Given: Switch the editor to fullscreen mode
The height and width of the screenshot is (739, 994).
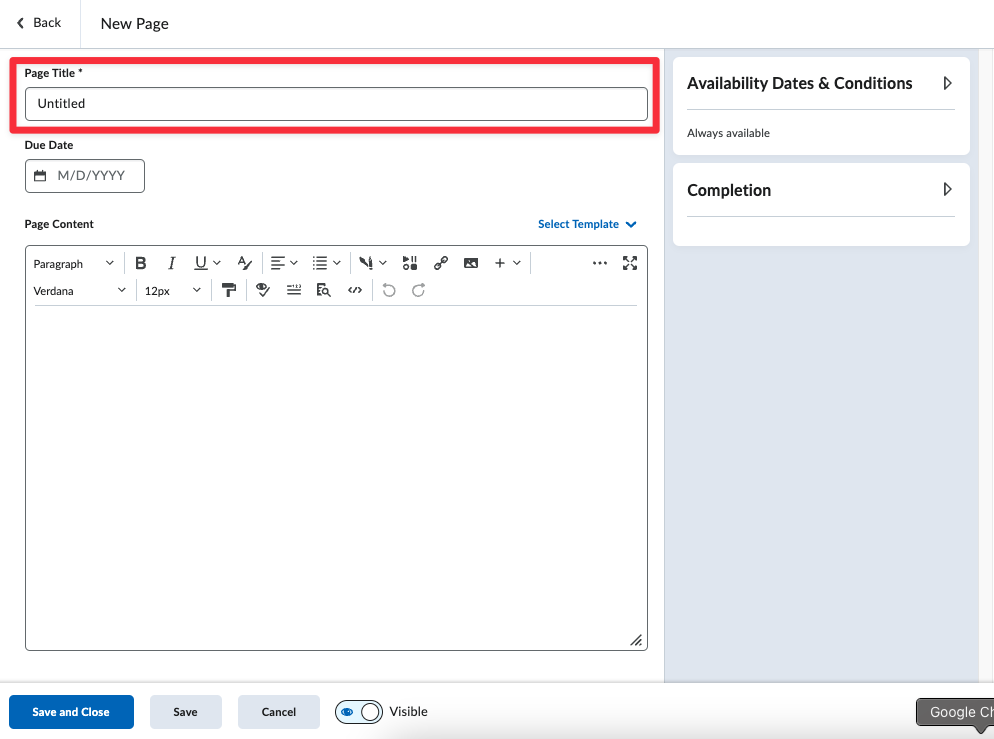Looking at the screenshot, I should coord(630,263).
